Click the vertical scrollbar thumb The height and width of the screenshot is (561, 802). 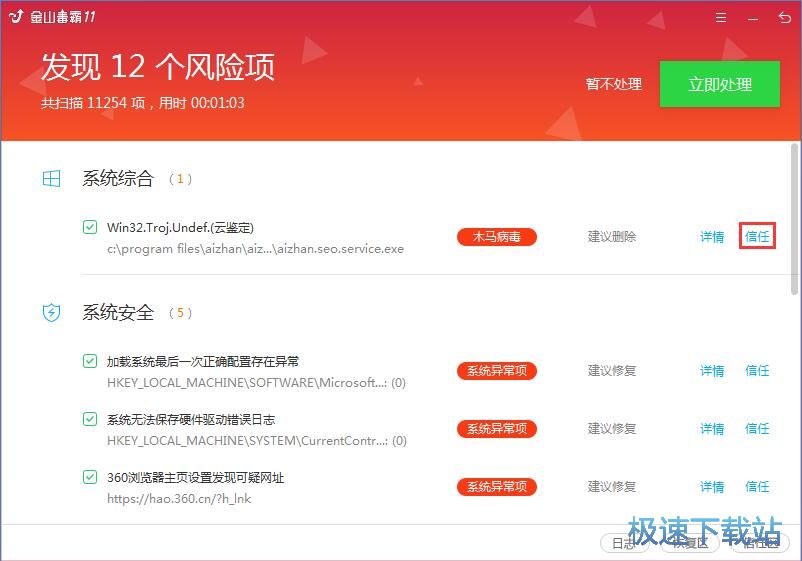pyautogui.click(x=794, y=219)
